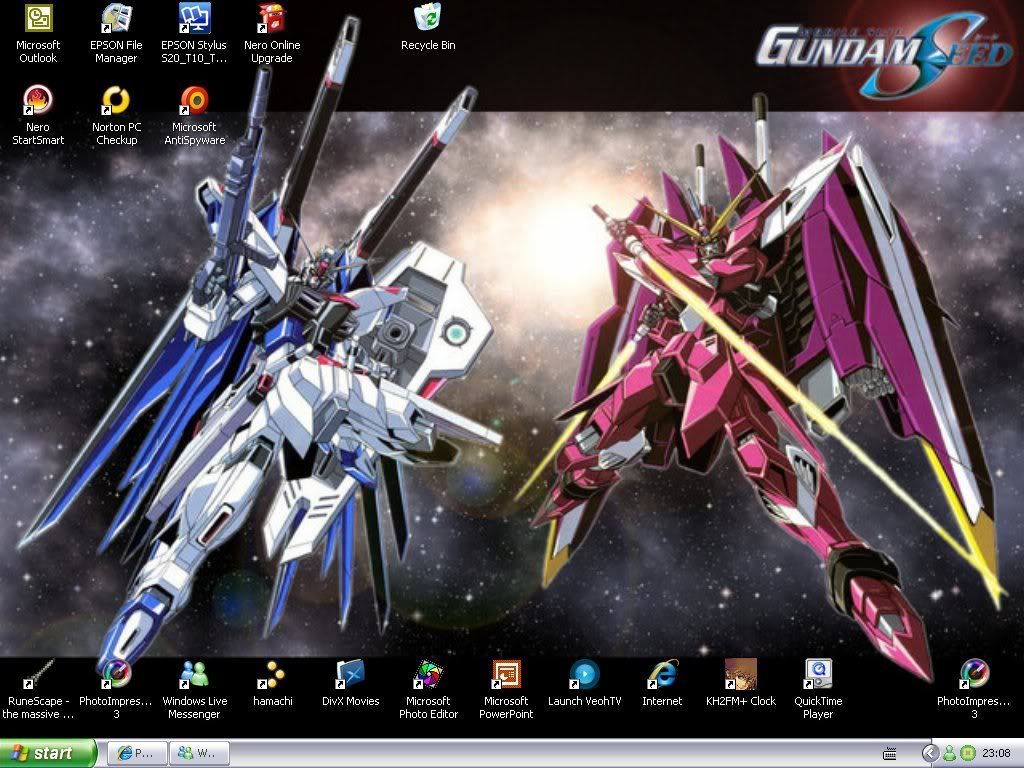Expand hidden system tray icons
Viewport: 1024px width, 768px height.
(930, 754)
